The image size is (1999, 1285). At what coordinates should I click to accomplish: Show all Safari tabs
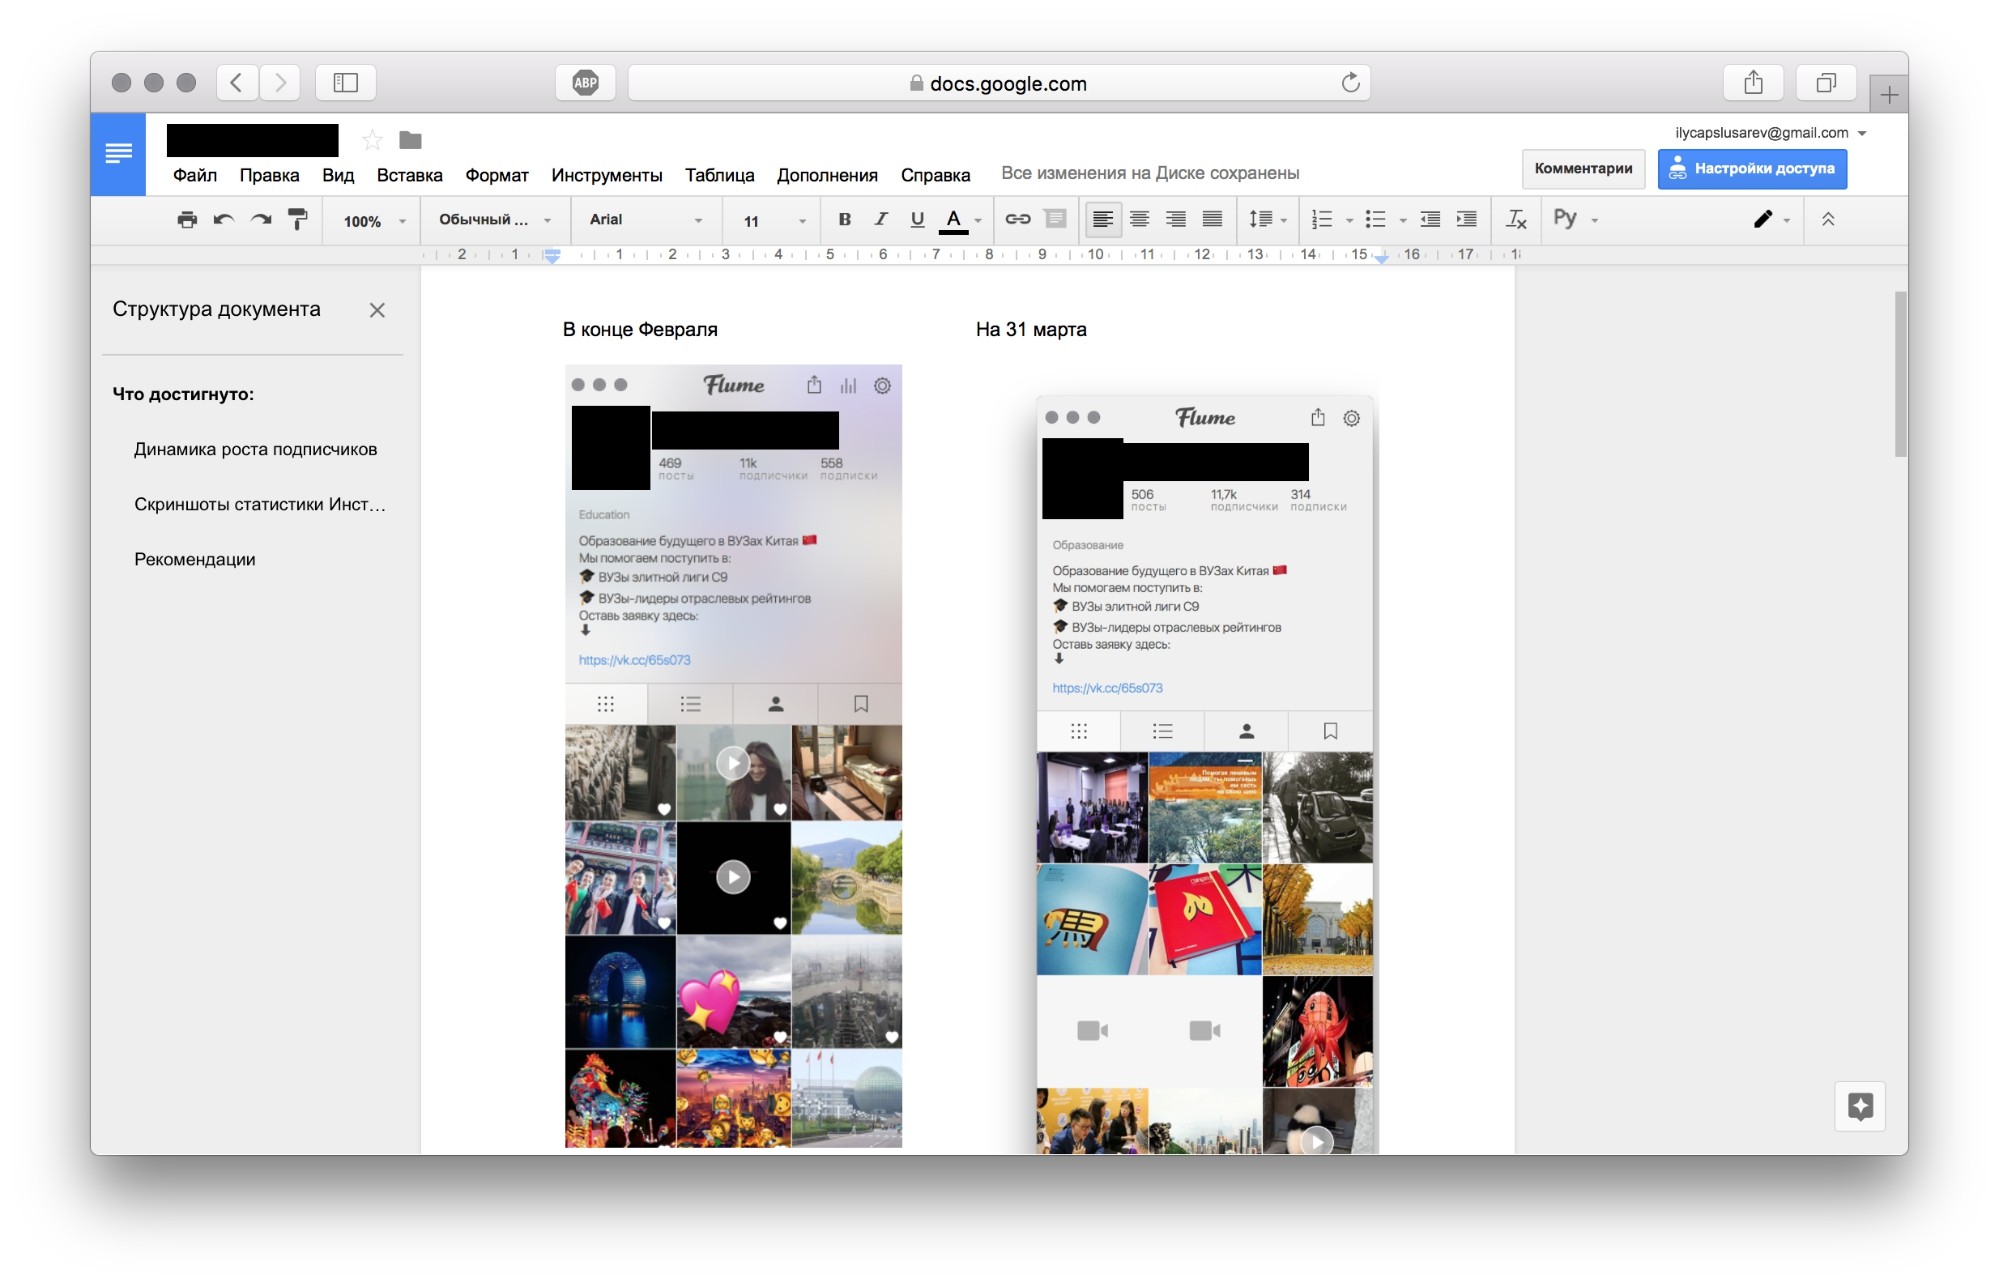point(1826,82)
